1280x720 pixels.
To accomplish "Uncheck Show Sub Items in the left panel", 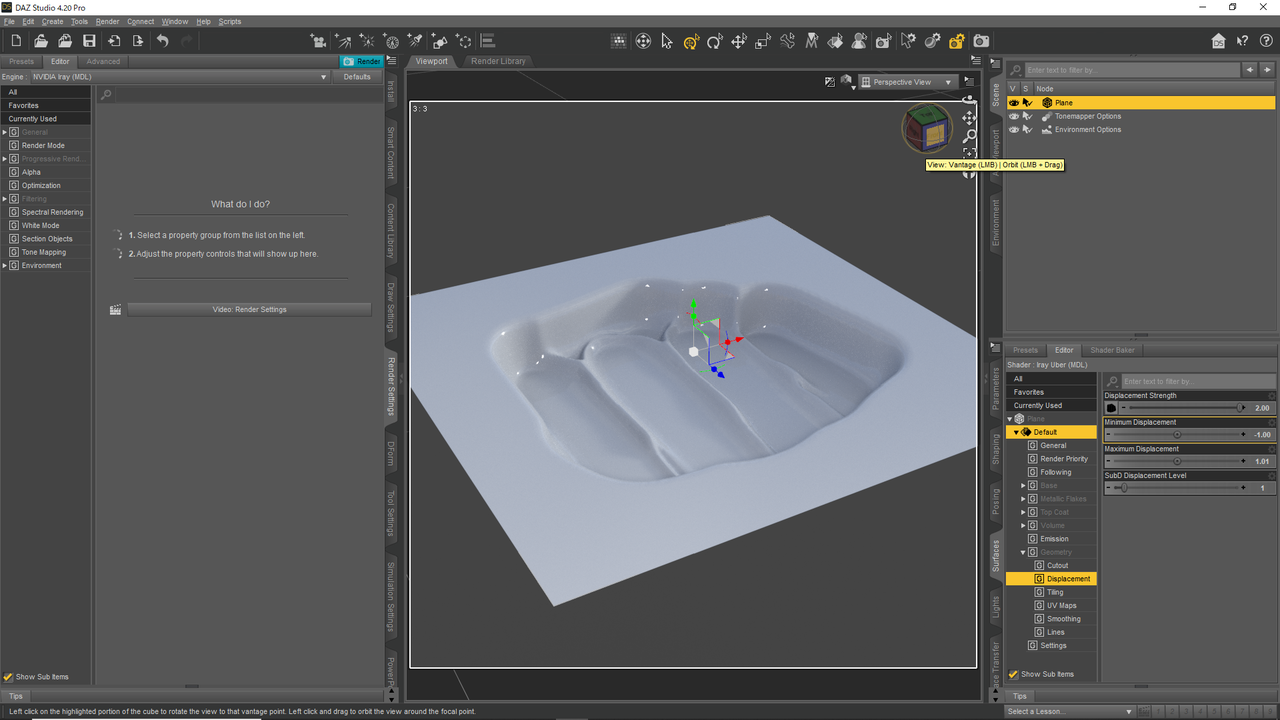I will (7, 676).
